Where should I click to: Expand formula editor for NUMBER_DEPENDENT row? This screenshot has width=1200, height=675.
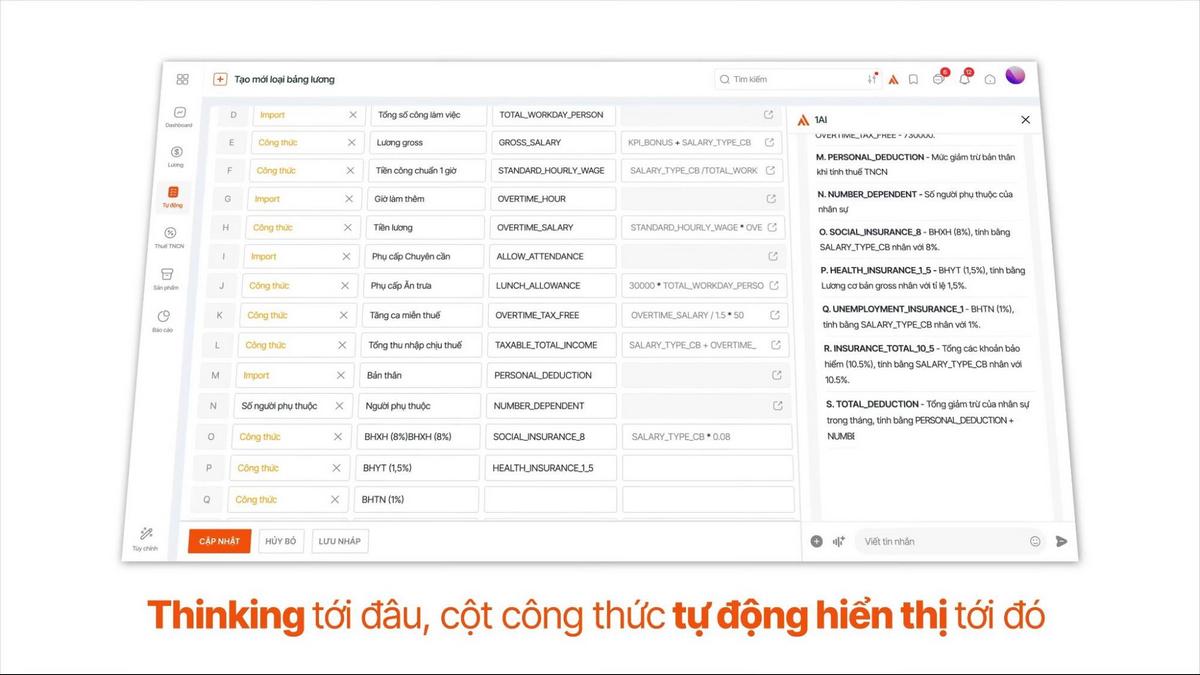click(778, 406)
